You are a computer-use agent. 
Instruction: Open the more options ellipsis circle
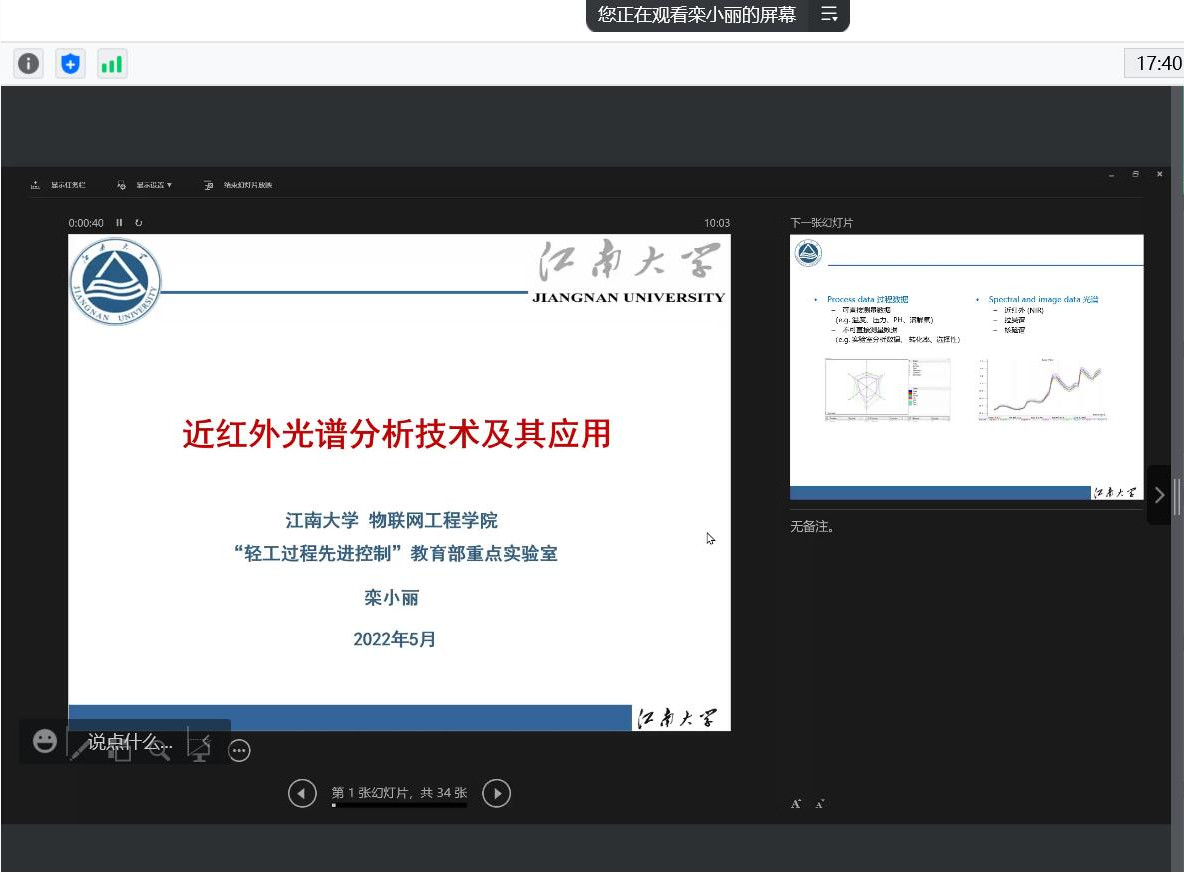(239, 750)
